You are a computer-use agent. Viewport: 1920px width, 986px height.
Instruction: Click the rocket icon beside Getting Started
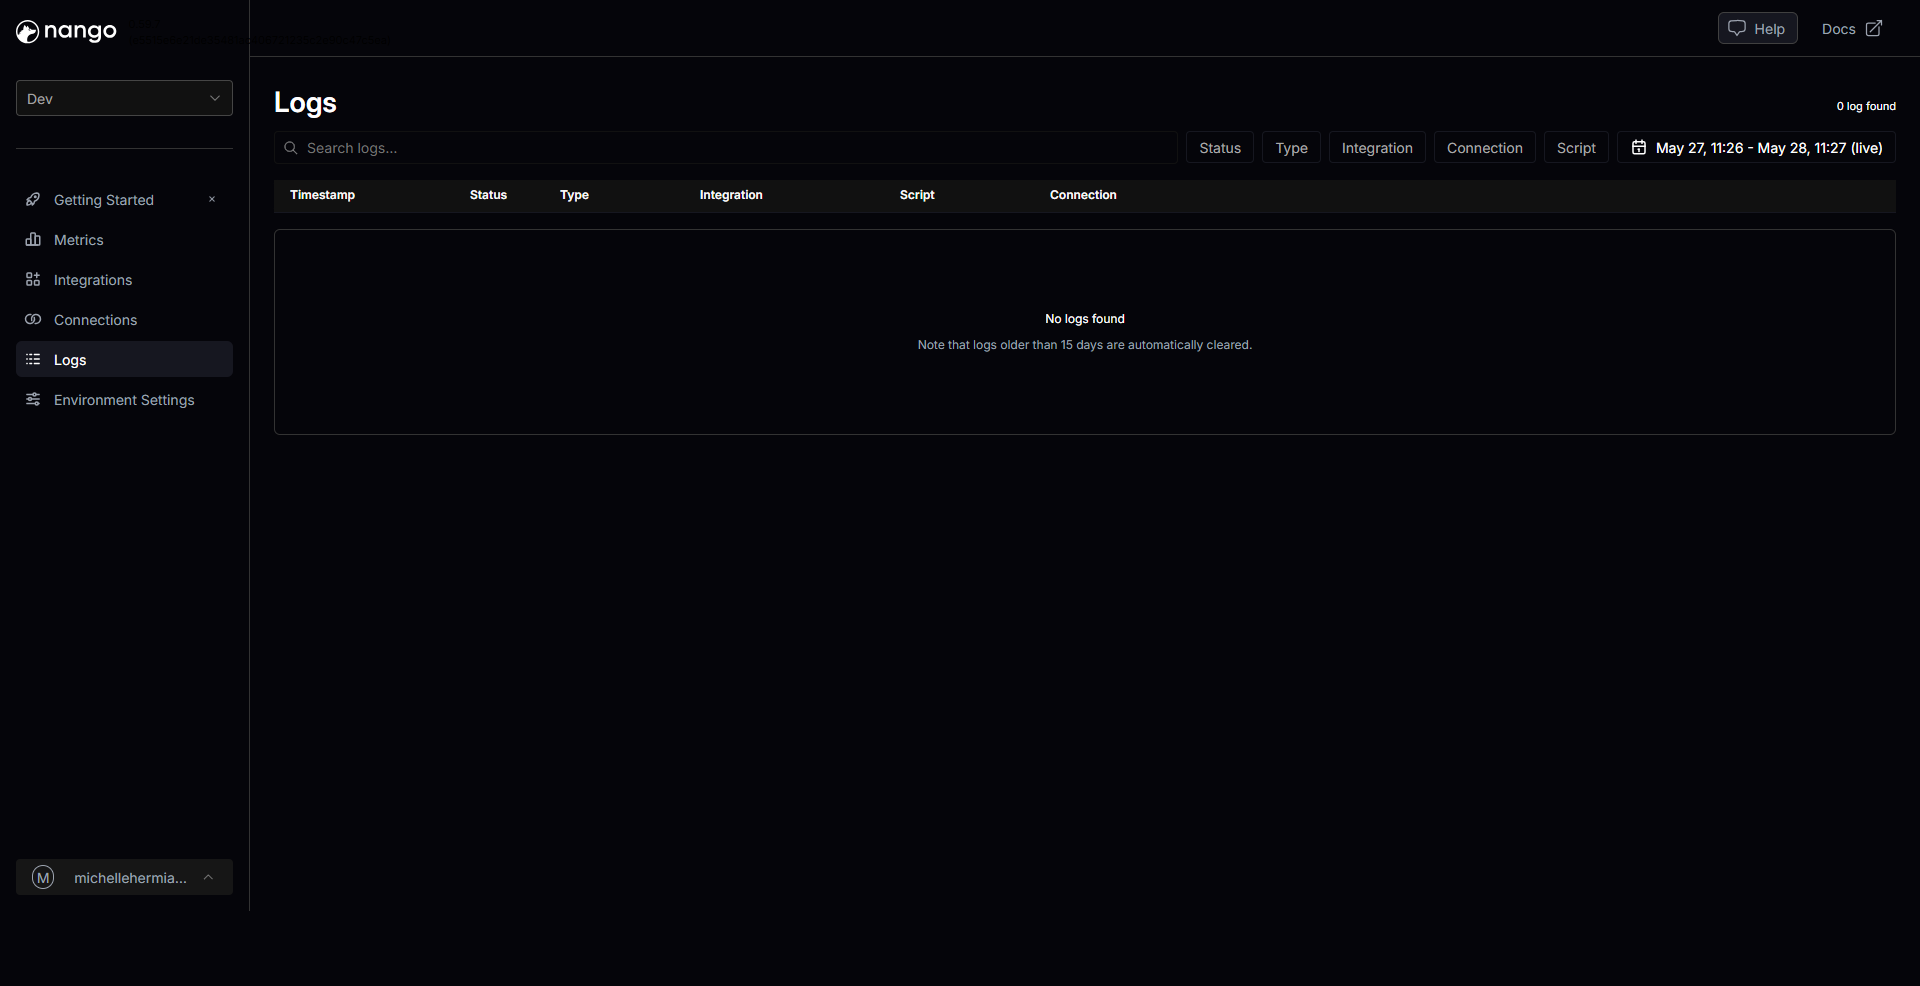(33, 199)
